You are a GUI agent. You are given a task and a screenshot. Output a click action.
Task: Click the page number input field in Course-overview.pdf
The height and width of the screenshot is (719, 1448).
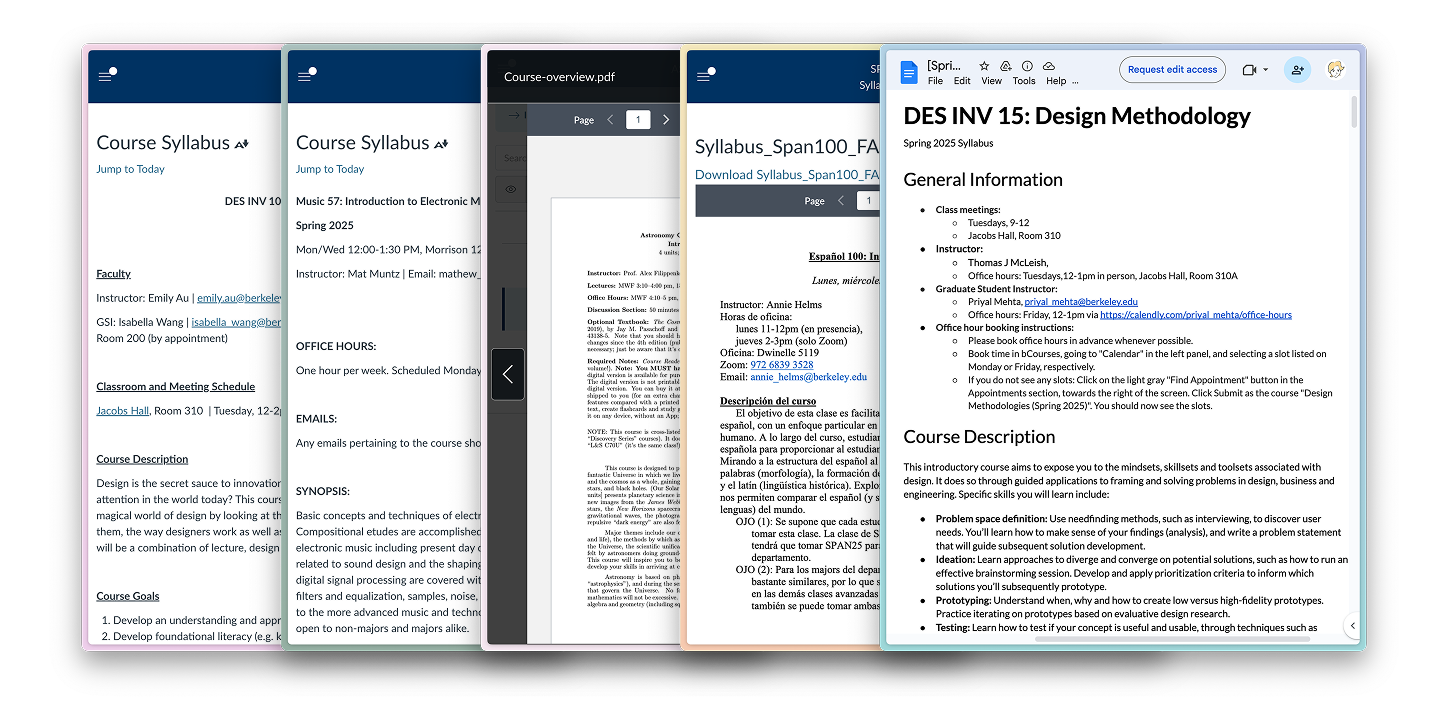tap(638, 119)
